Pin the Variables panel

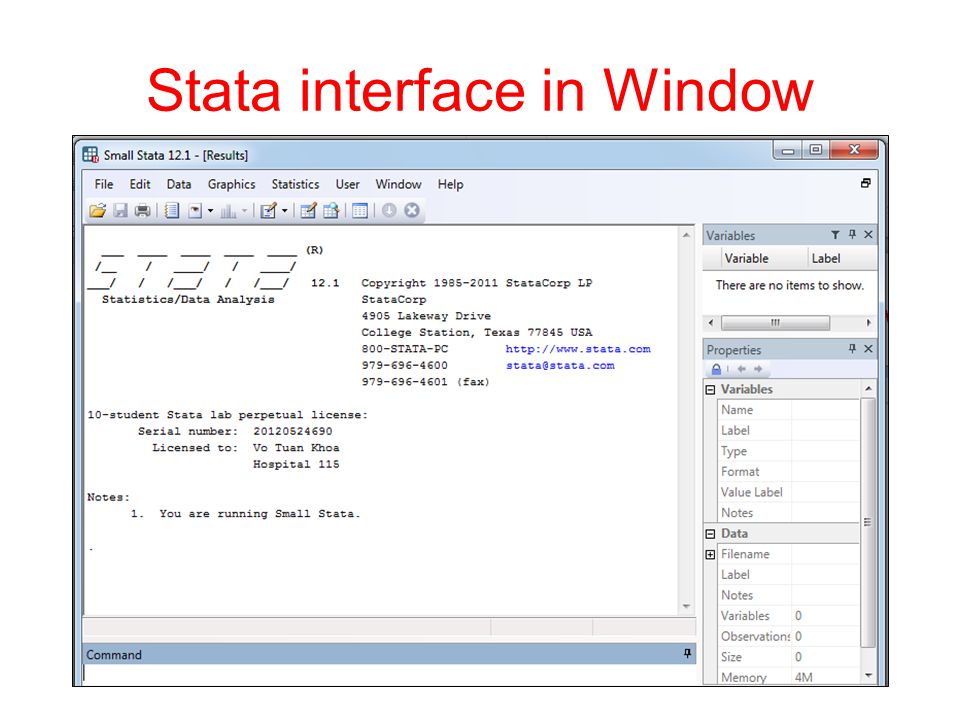852,234
